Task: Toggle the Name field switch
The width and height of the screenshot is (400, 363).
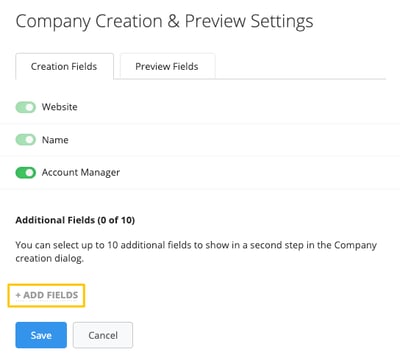Action: [25, 140]
